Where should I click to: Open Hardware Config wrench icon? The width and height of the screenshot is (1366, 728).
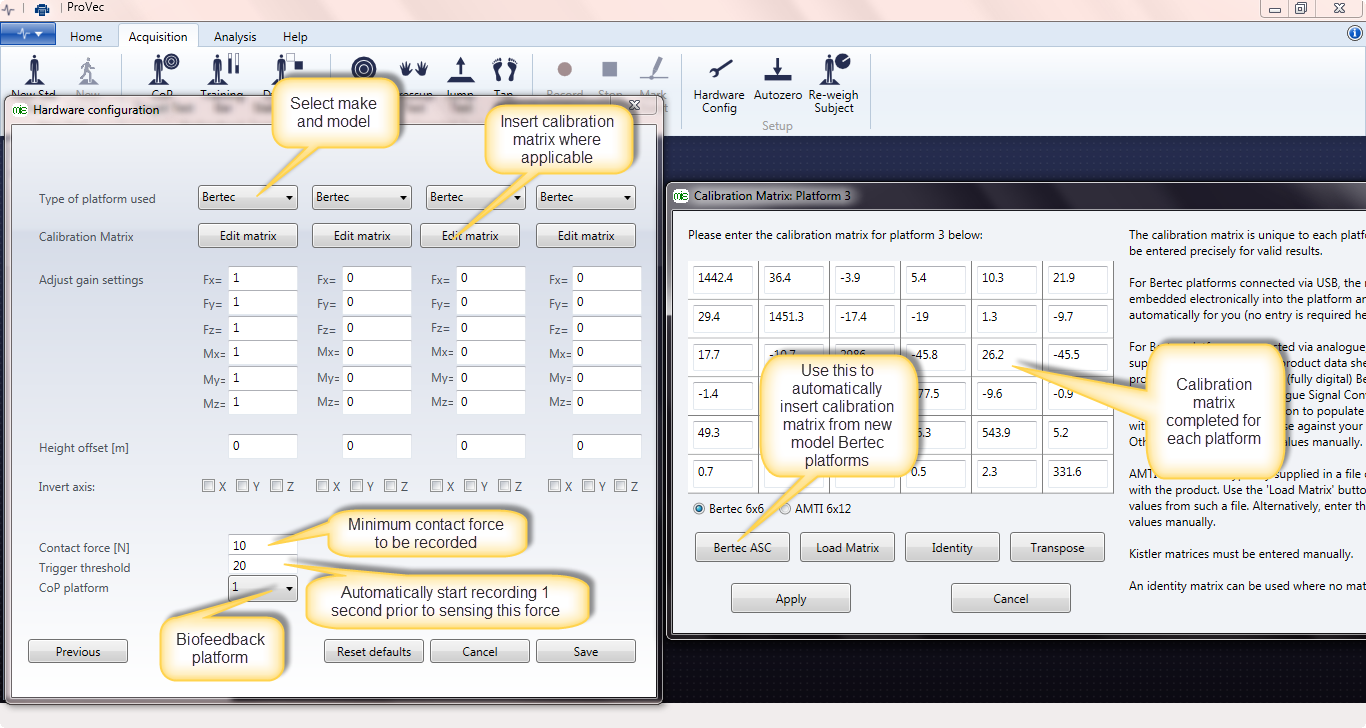pos(719,69)
